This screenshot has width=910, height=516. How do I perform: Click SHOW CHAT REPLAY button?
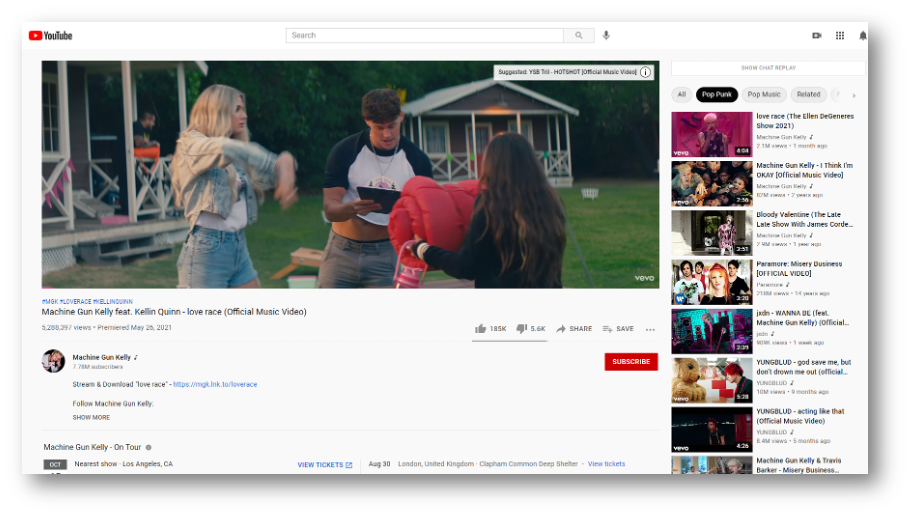tap(768, 68)
